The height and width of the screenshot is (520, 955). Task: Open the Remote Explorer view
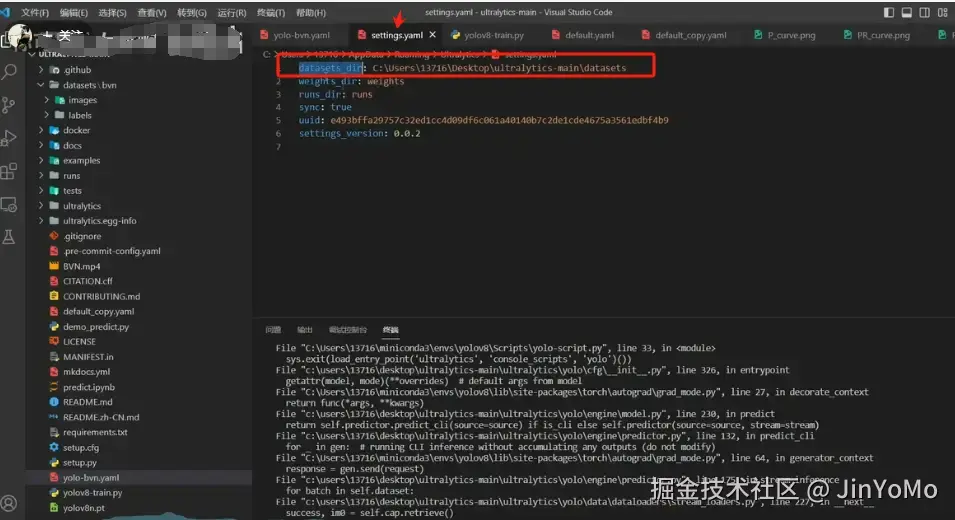click(x=9, y=205)
